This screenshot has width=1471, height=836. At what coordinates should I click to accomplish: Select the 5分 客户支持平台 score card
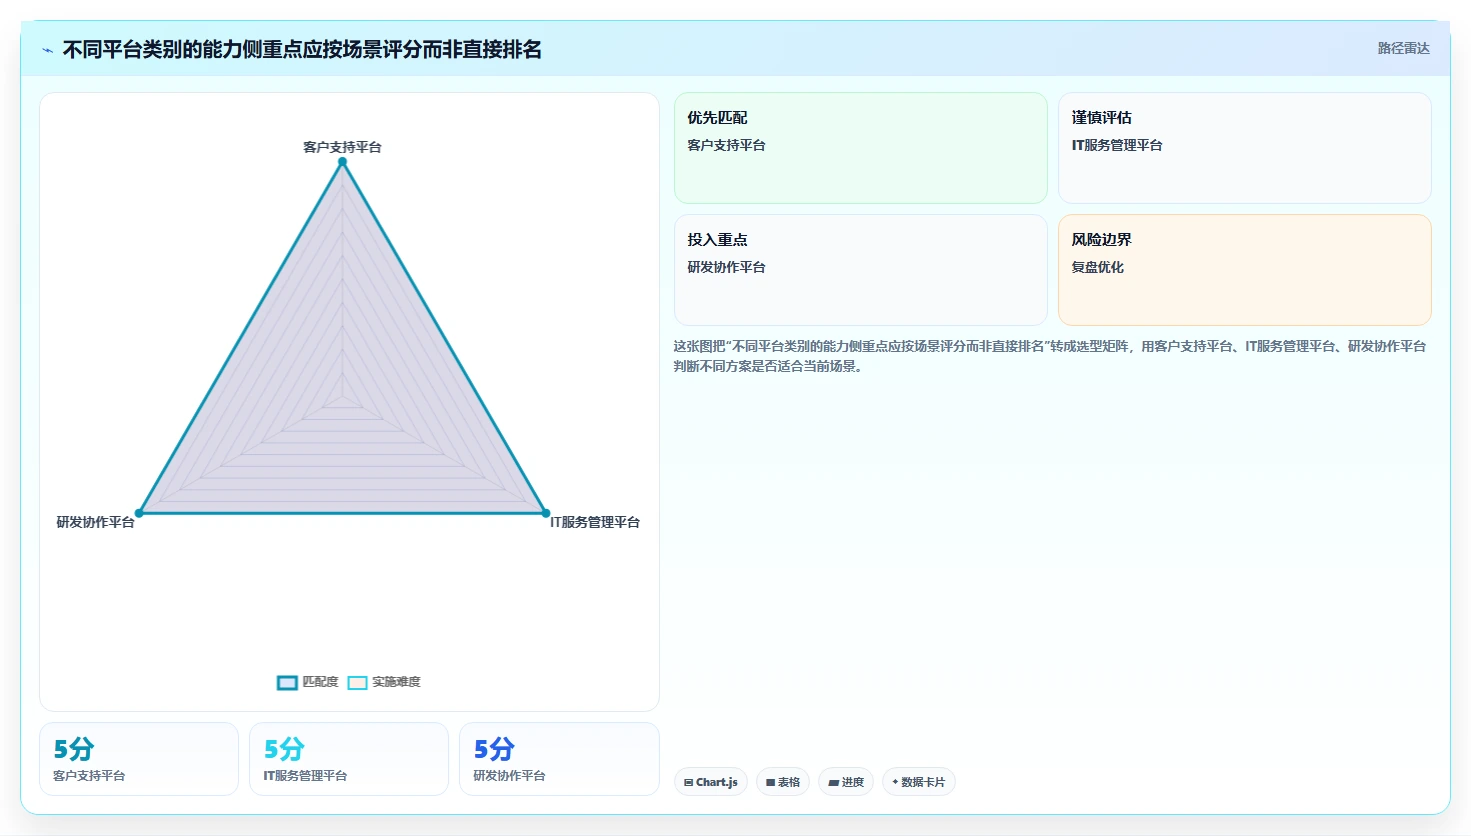tap(139, 759)
